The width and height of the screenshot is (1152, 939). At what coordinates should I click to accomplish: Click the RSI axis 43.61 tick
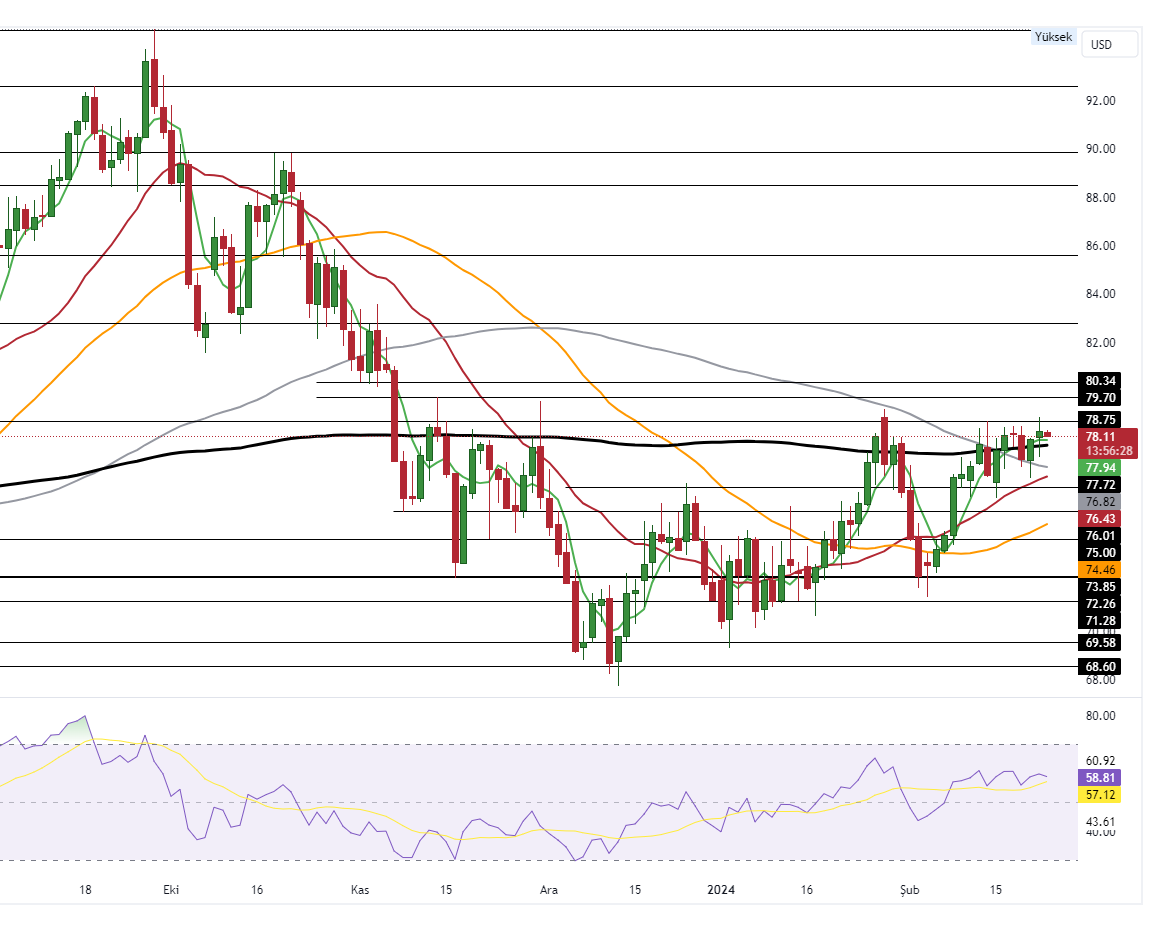click(x=1100, y=821)
